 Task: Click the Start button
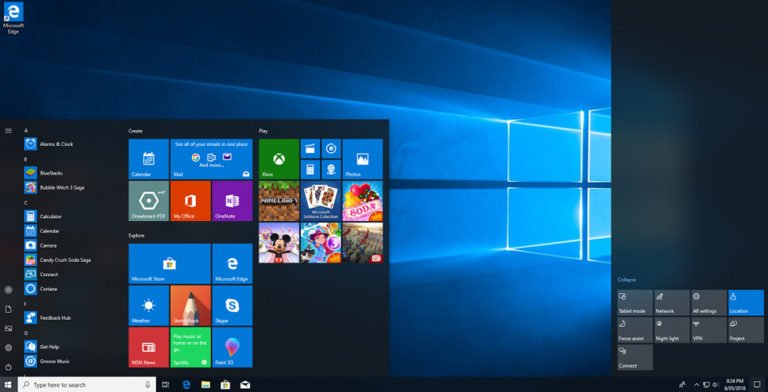tap(8, 385)
